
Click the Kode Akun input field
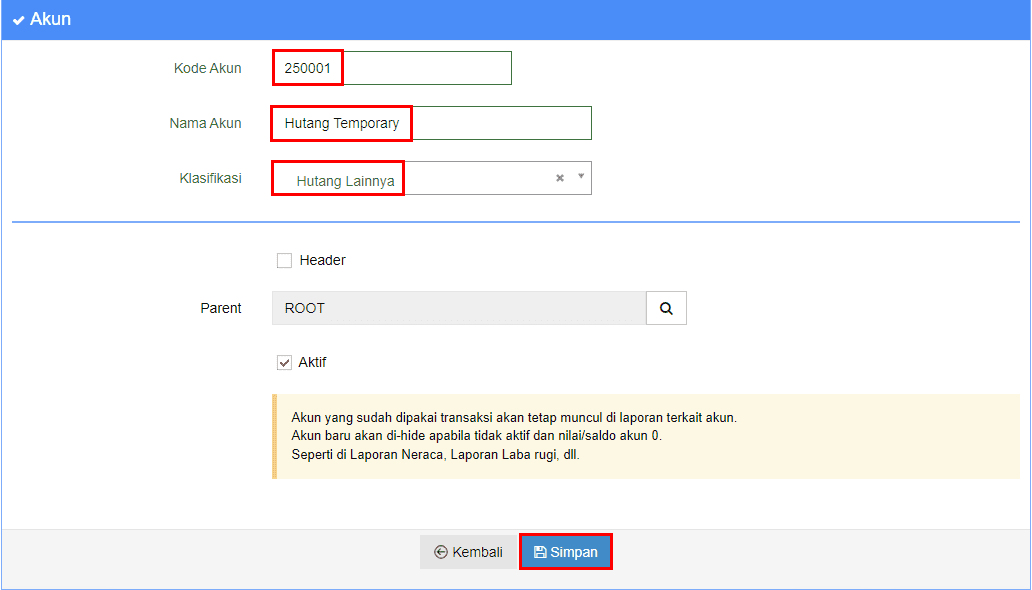[392, 67]
